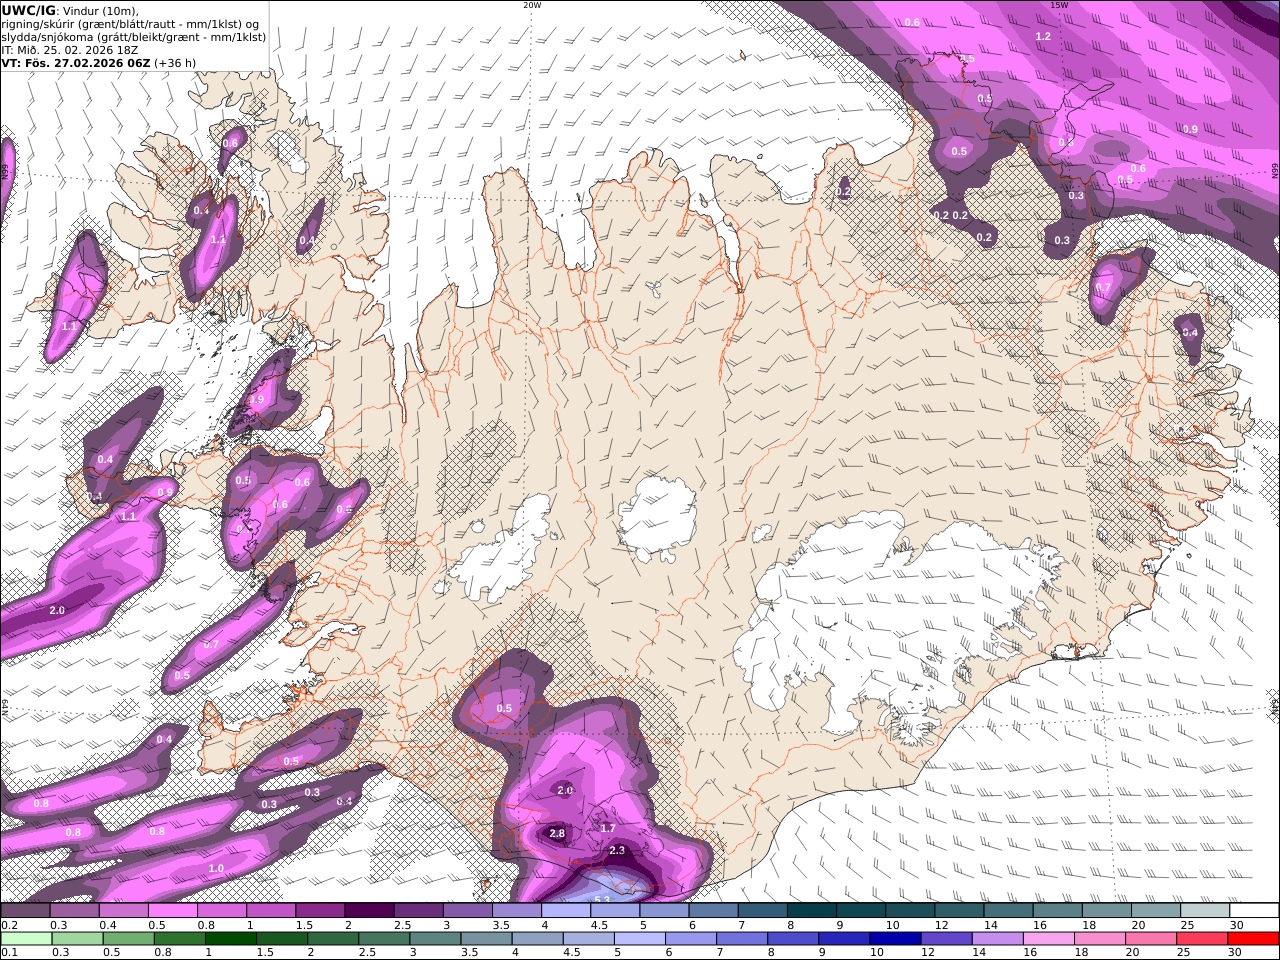Pick the lower-row legend swatch starting at 4
The height and width of the screenshot is (960, 1280).
click(538, 939)
